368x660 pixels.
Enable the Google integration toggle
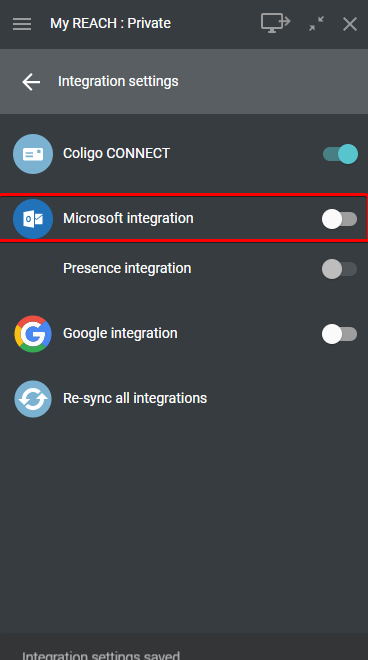(x=339, y=334)
